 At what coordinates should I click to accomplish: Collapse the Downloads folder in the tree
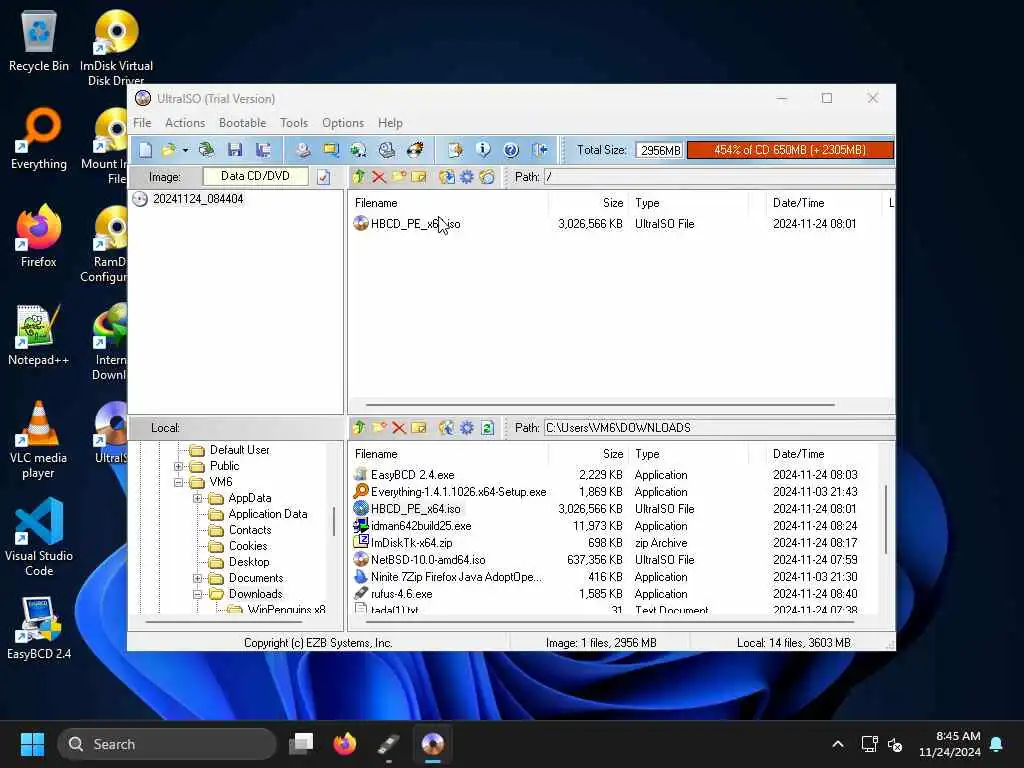197,594
